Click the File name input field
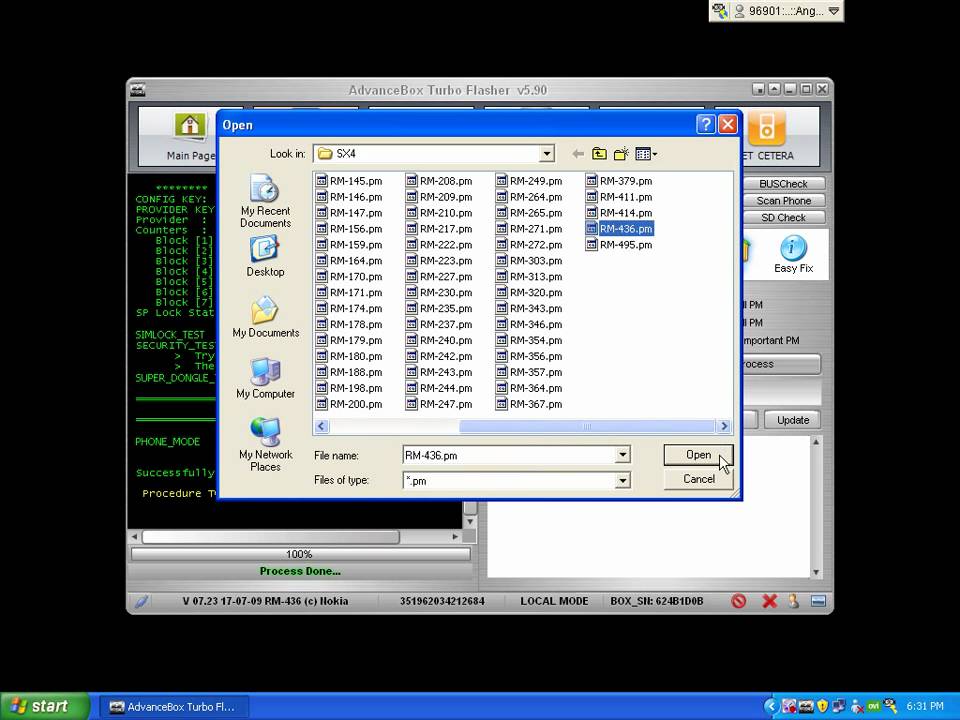The width and height of the screenshot is (960, 720). coord(509,455)
